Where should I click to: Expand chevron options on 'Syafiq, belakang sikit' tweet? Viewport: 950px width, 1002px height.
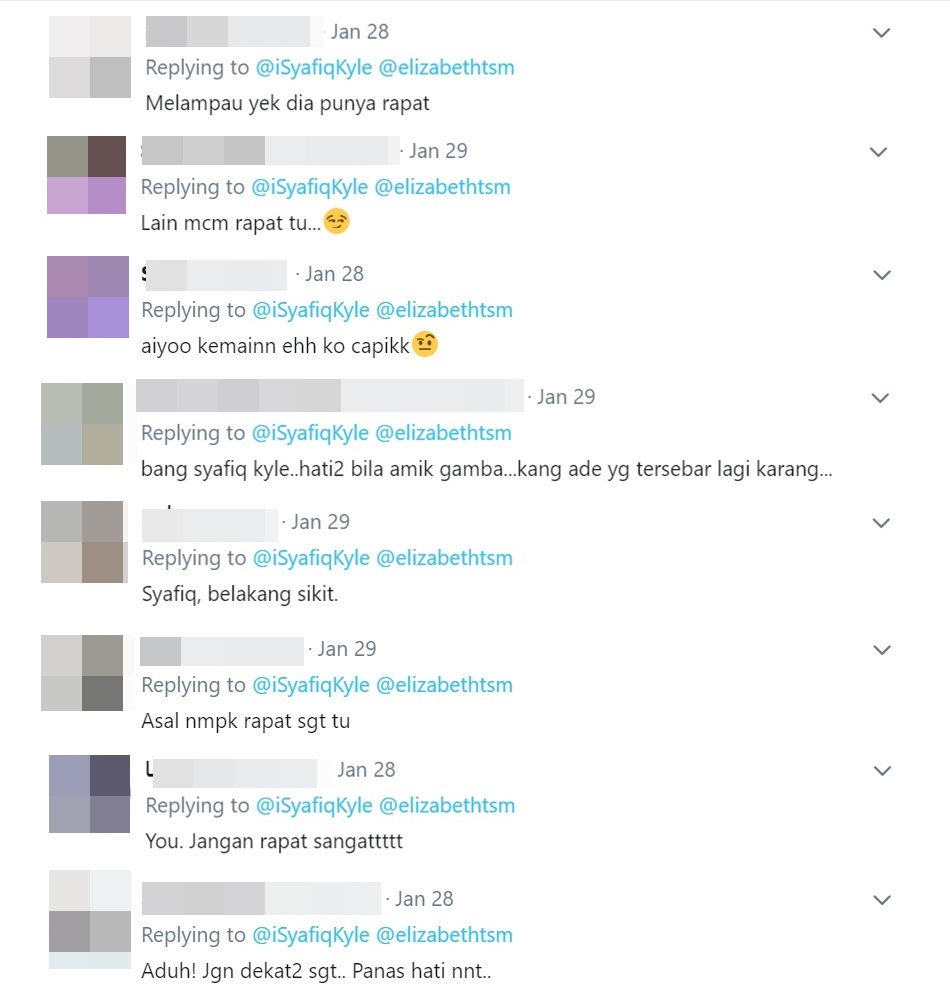[881, 523]
